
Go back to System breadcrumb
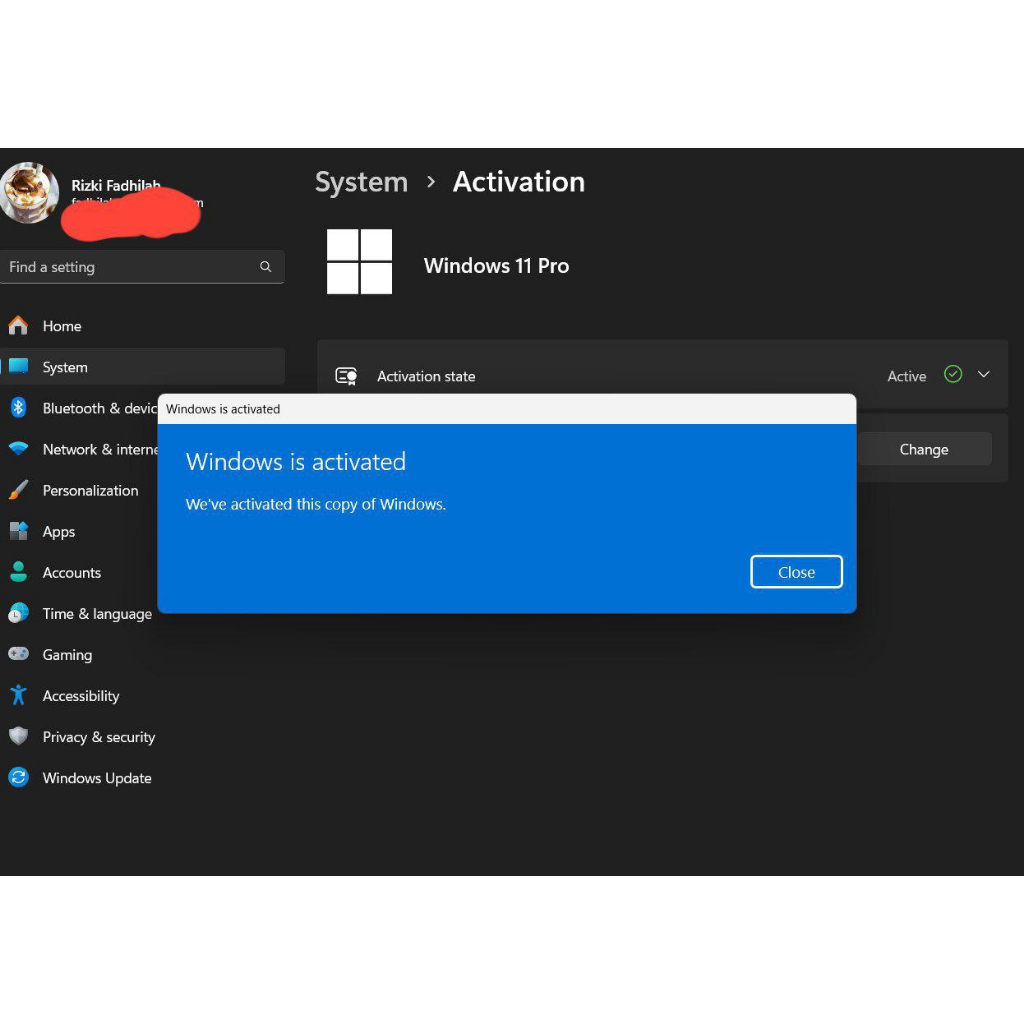[x=361, y=182]
